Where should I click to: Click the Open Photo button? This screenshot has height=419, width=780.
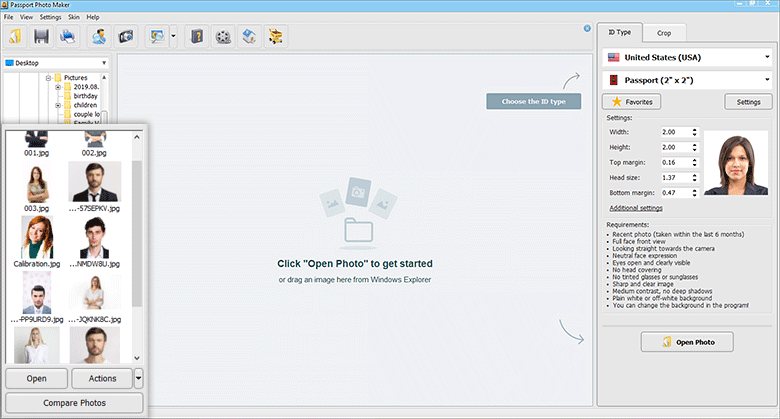pos(687,342)
